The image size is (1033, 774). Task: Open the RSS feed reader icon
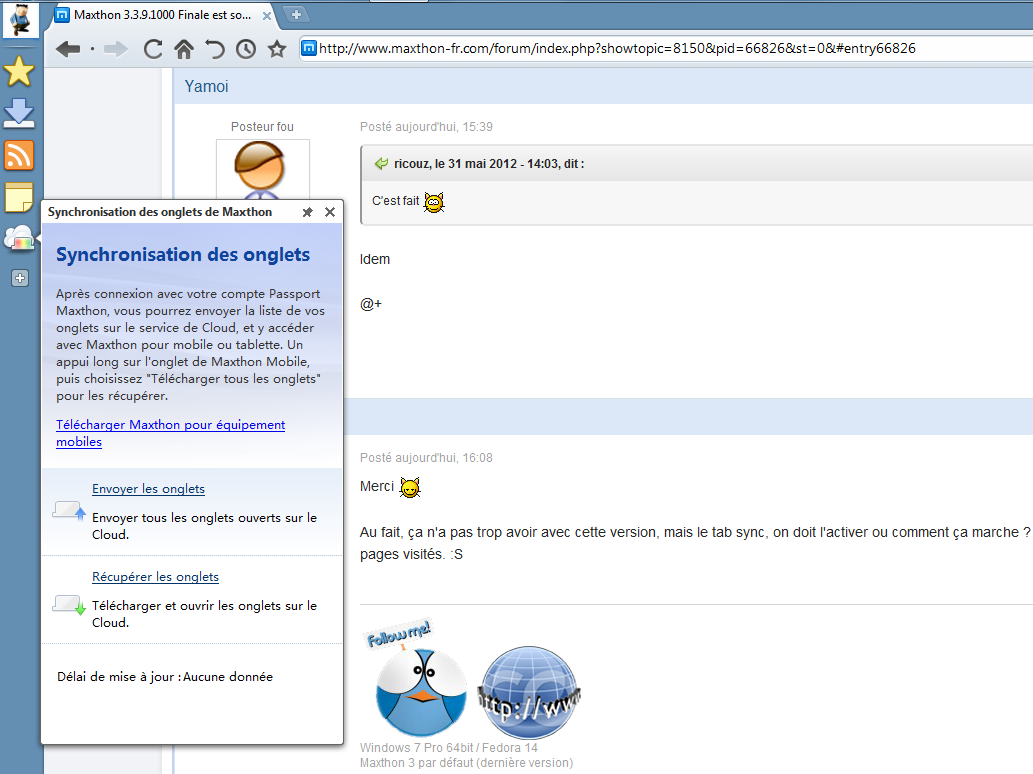(19, 156)
